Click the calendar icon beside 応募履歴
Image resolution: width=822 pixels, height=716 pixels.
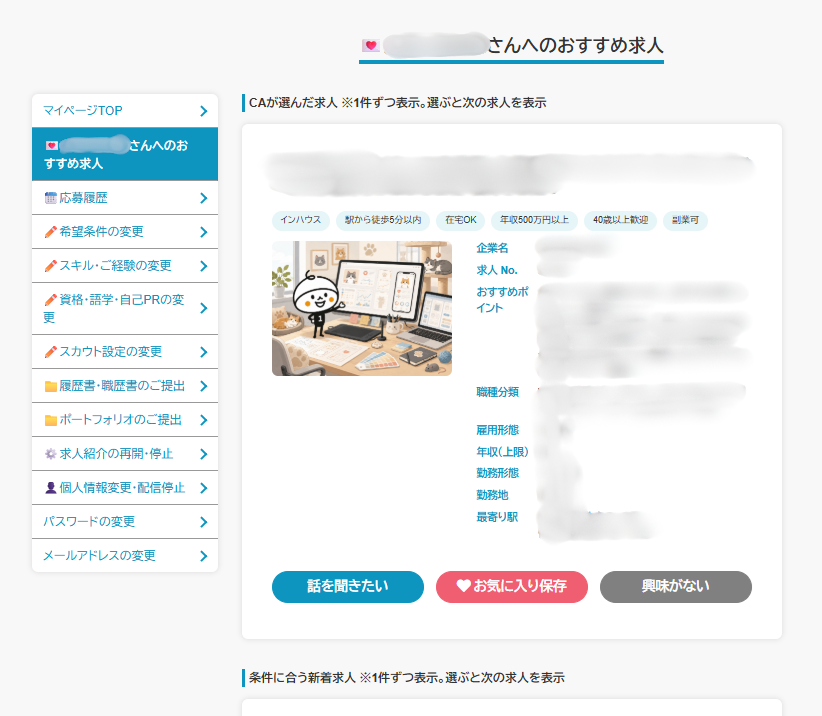tap(50, 198)
